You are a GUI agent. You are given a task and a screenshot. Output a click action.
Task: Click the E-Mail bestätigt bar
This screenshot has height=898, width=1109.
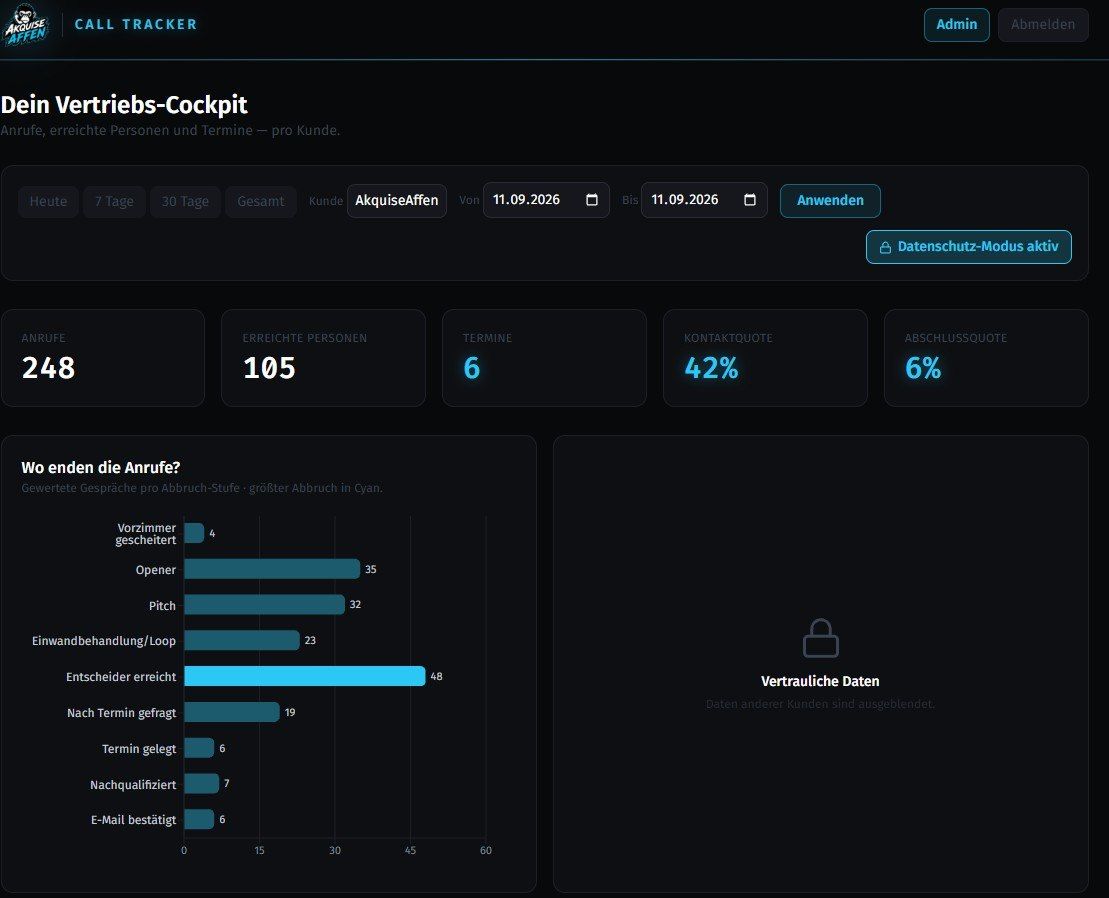coord(199,819)
